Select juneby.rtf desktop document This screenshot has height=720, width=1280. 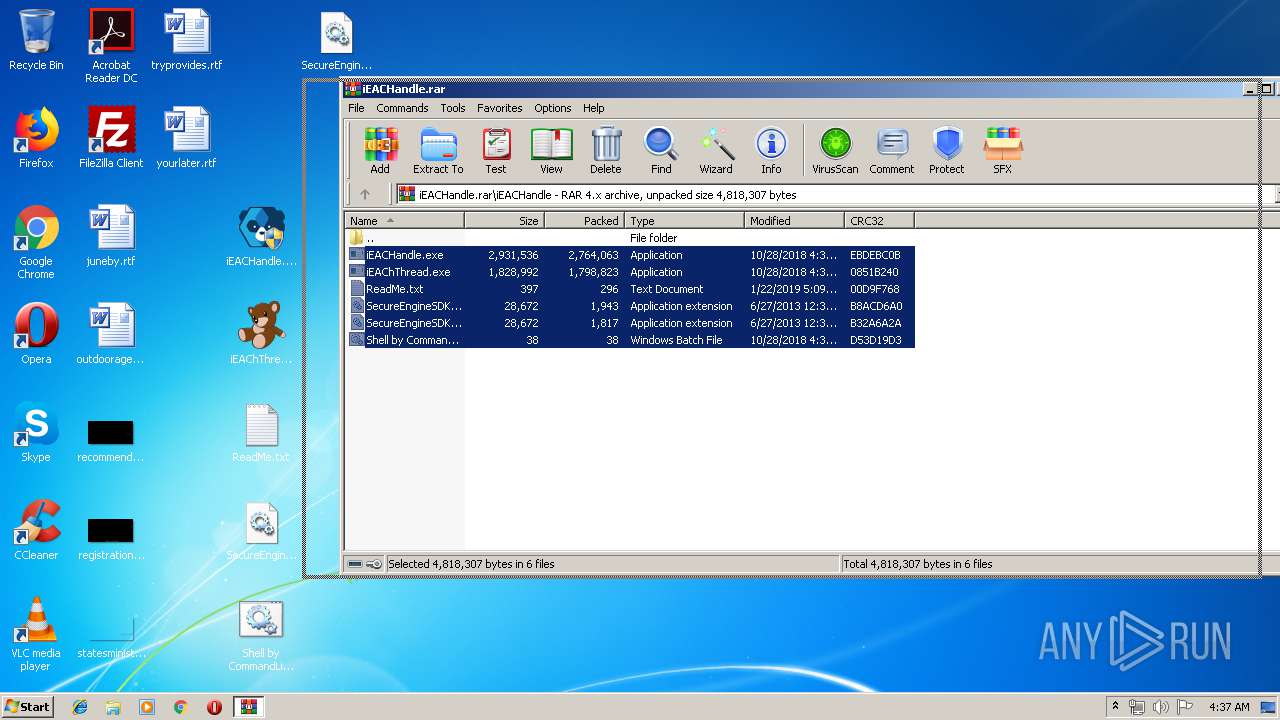pos(111,236)
